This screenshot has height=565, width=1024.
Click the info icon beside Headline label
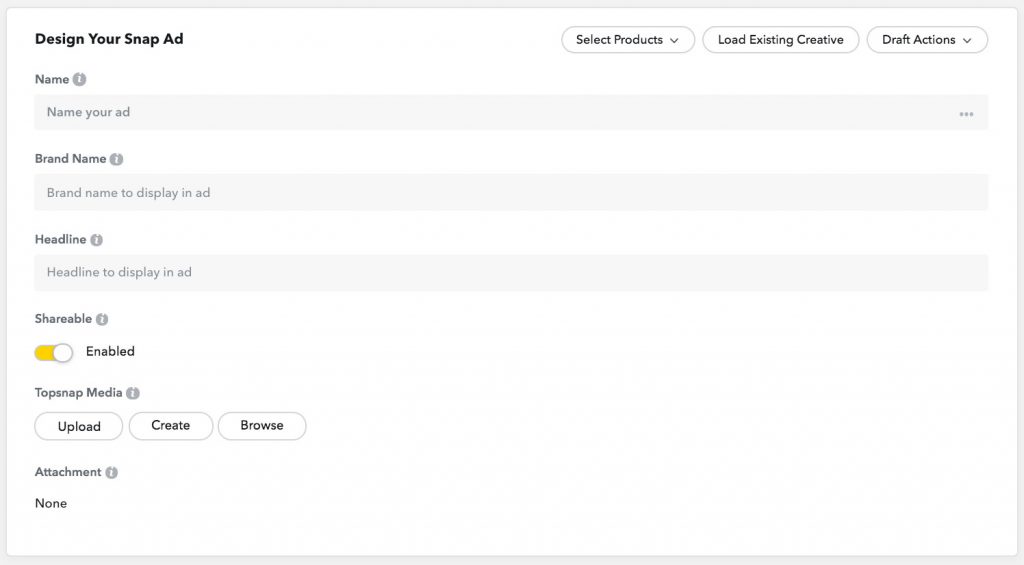(x=97, y=240)
